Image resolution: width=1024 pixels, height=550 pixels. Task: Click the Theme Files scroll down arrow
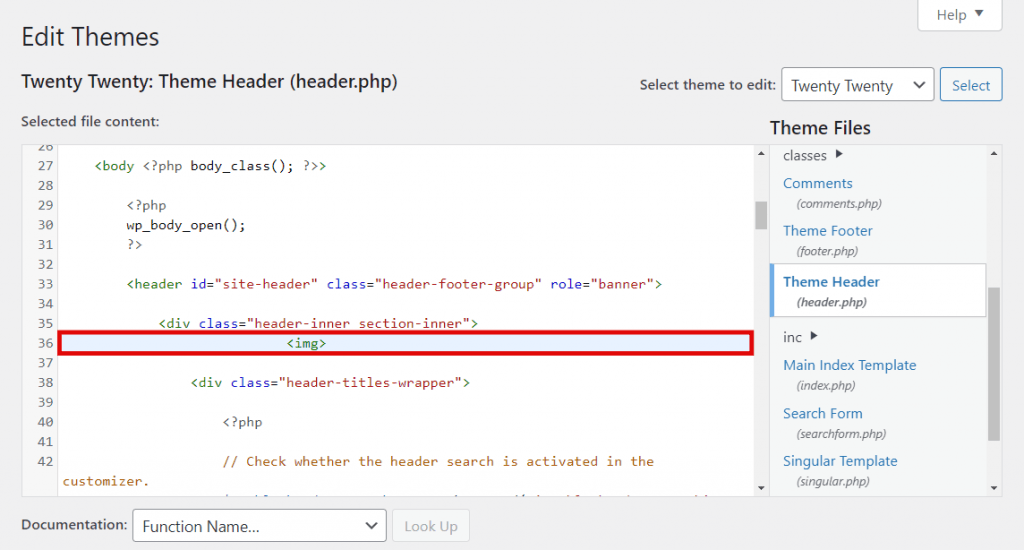pyautogui.click(x=994, y=488)
